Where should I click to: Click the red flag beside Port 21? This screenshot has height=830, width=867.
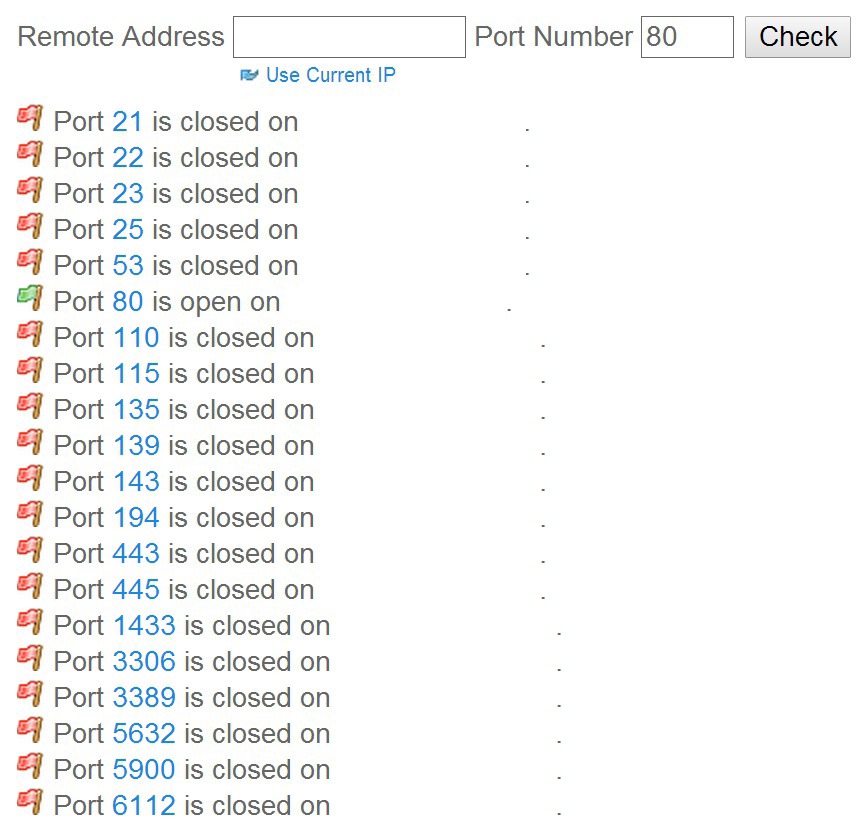(30, 118)
